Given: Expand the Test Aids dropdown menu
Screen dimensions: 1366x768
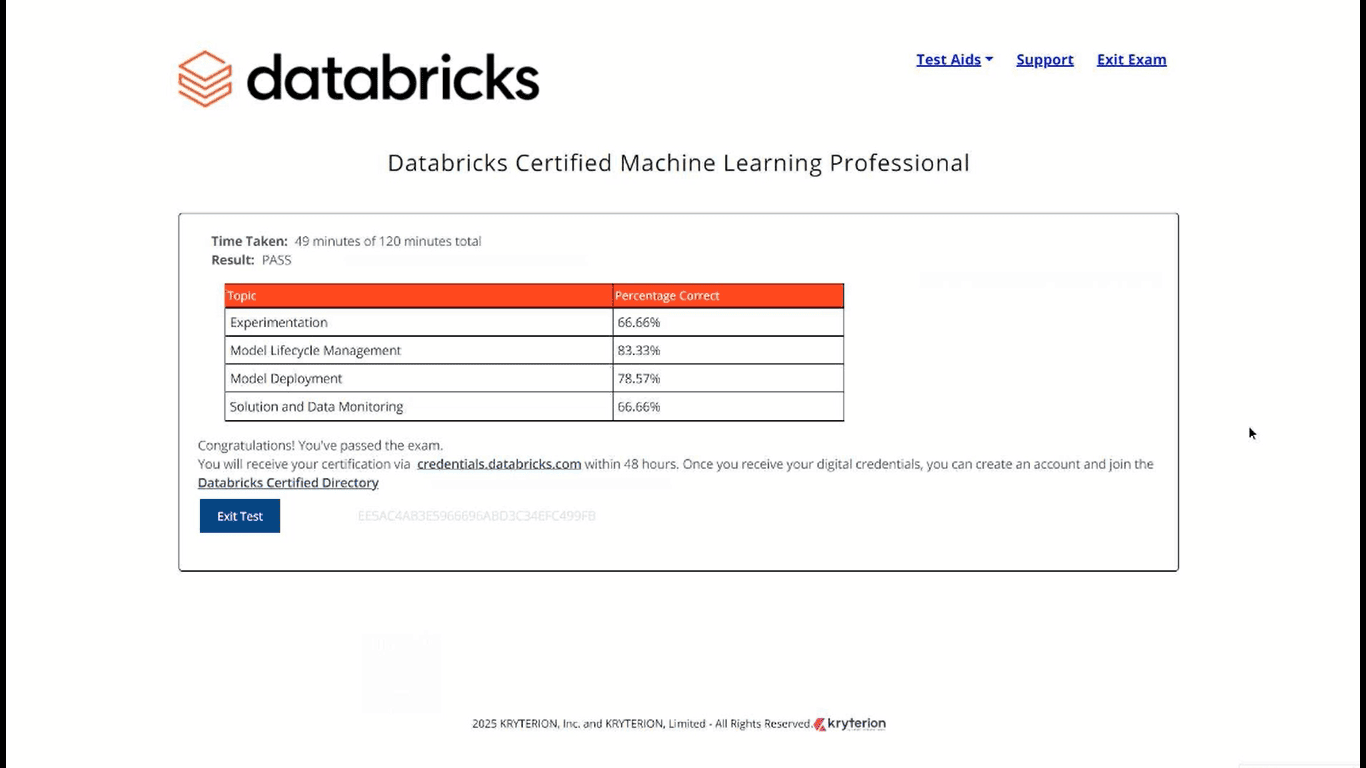Looking at the screenshot, I should tap(948, 60).
